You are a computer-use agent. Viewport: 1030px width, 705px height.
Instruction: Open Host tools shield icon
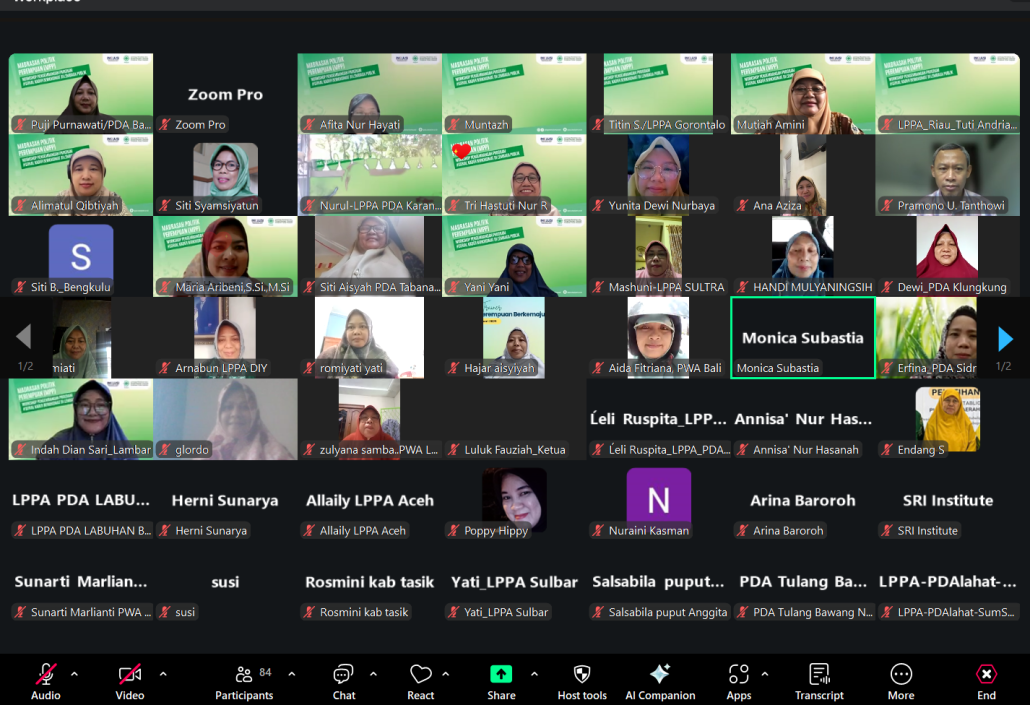(582, 681)
